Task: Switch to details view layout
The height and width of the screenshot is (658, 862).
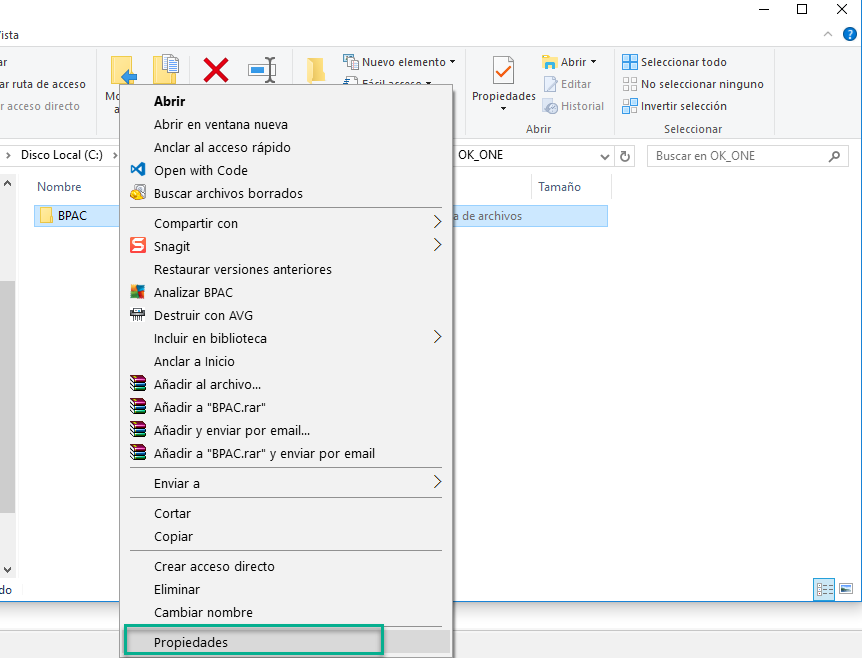Action: [825, 590]
